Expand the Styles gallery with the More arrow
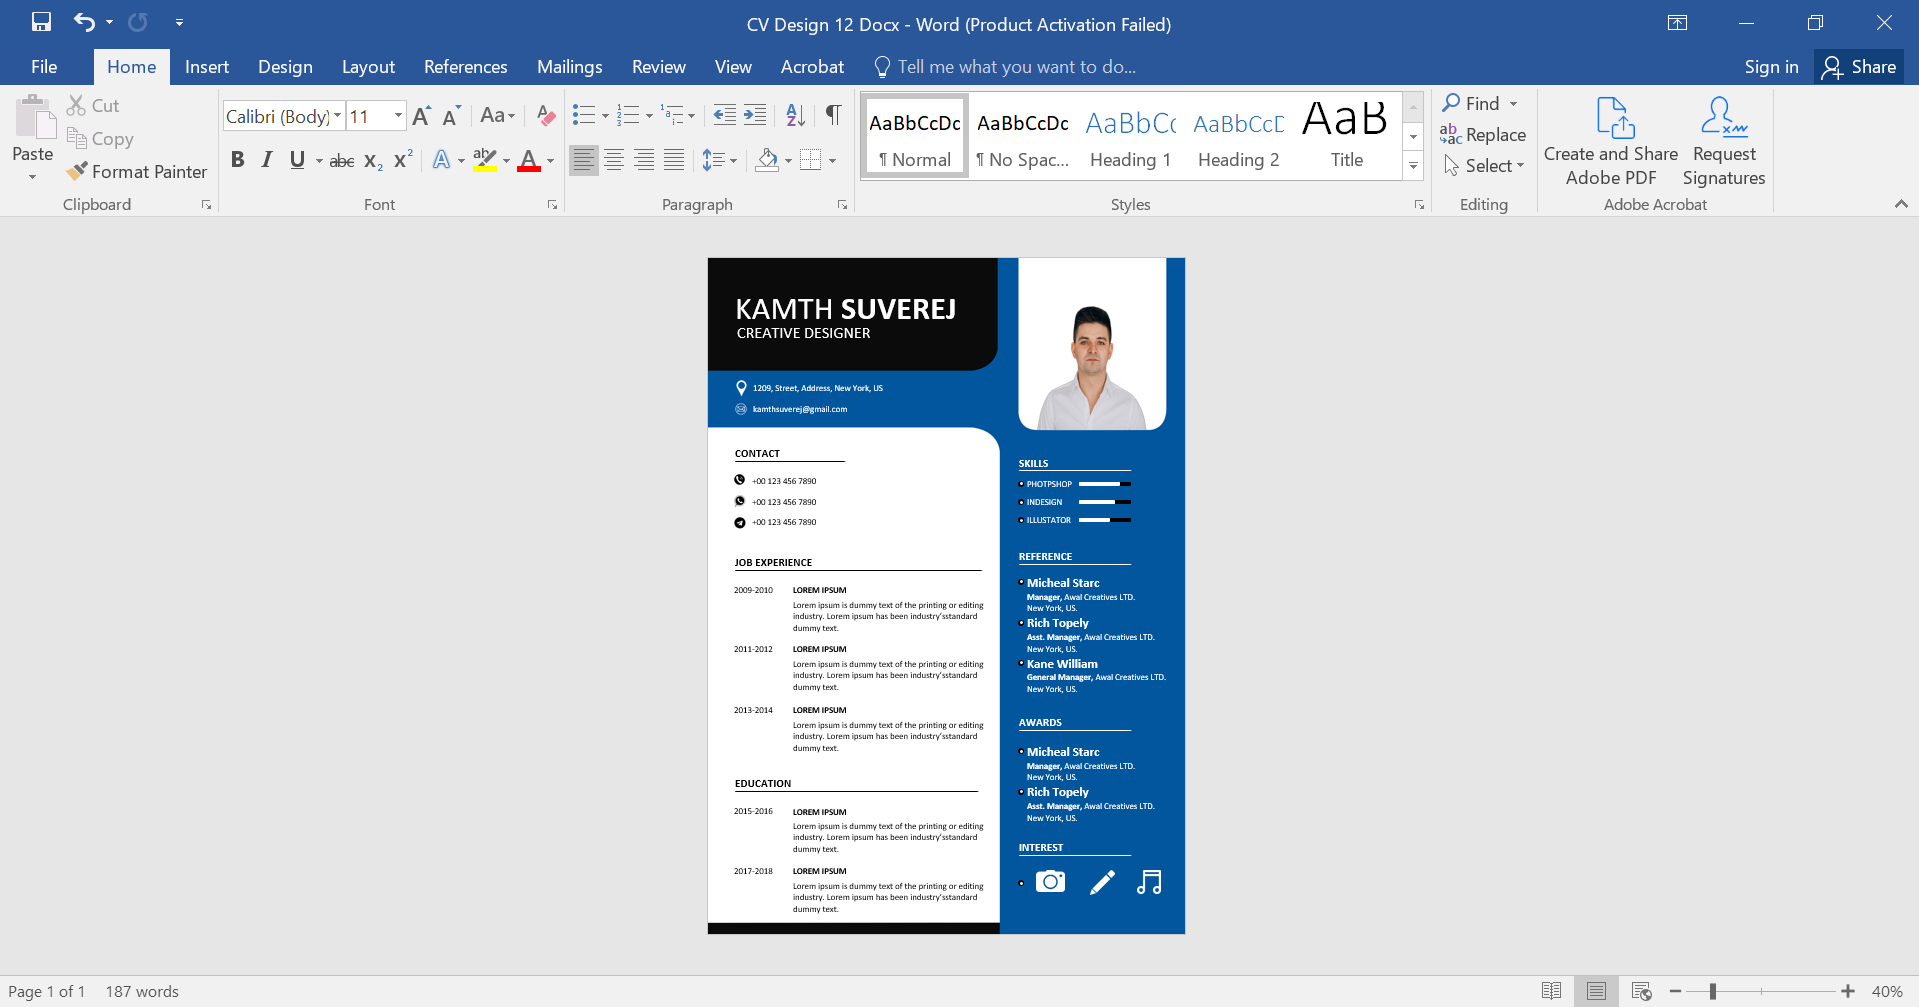This screenshot has width=1919, height=1007. point(1412,165)
